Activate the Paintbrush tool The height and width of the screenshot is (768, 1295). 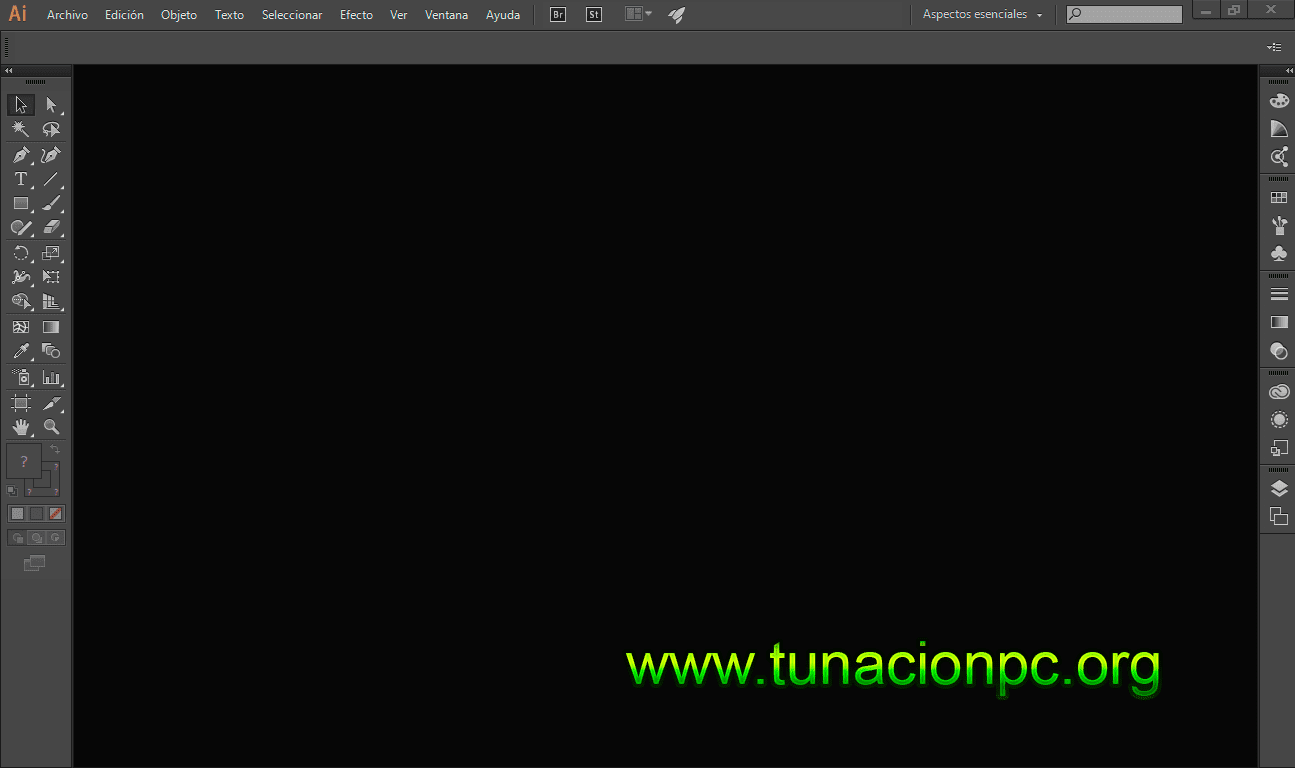(x=51, y=203)
